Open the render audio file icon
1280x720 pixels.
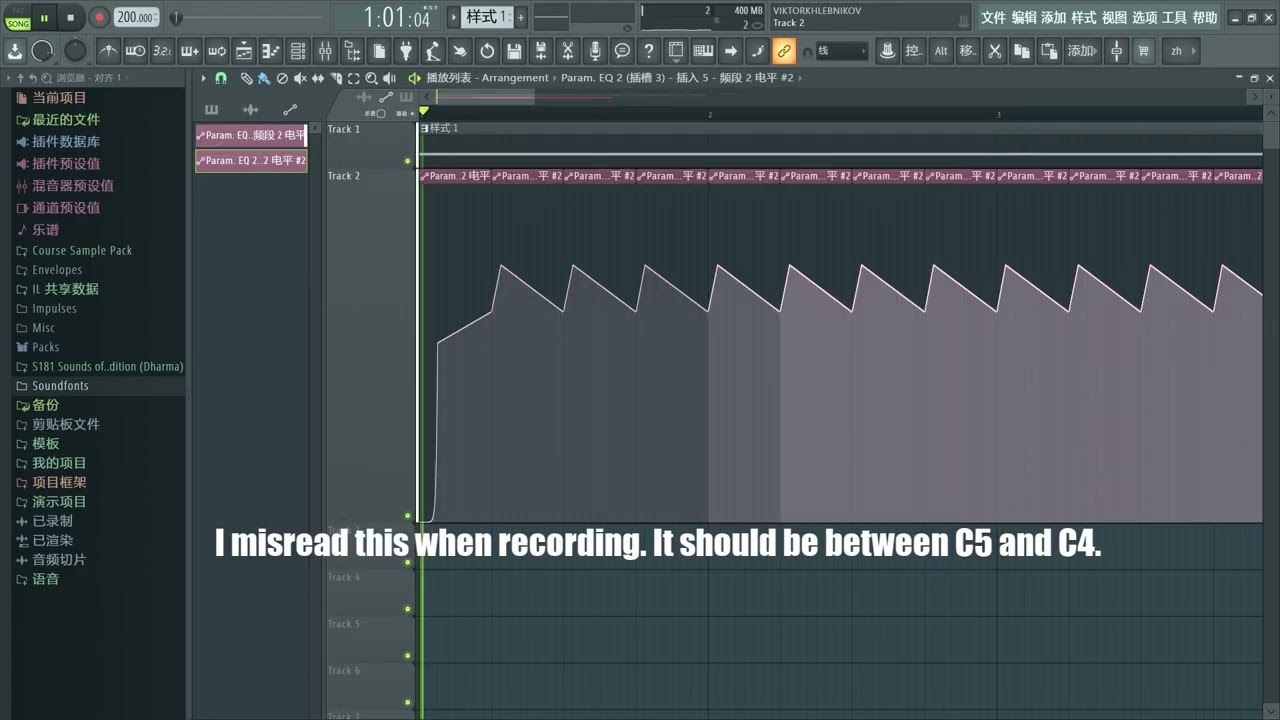coord(541,51)
